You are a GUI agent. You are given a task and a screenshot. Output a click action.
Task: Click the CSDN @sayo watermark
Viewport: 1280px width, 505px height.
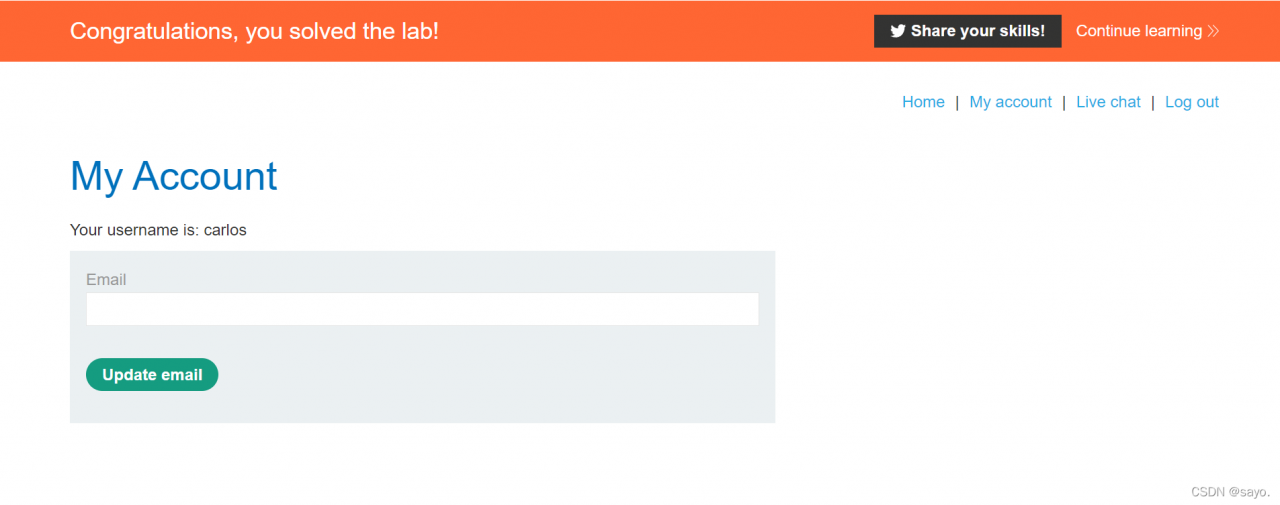point(1230,492)
